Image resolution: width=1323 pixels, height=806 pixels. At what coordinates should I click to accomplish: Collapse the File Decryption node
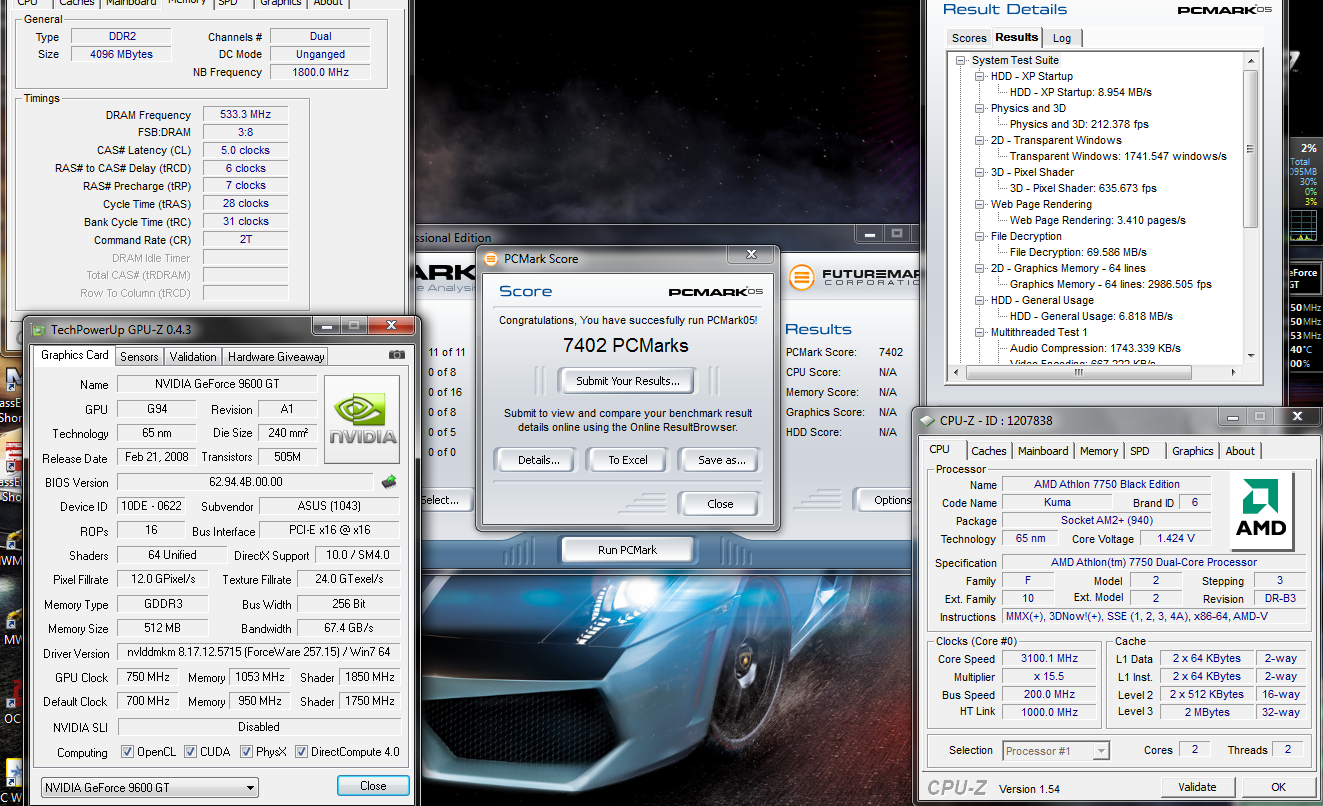click(x=980, y=236)
